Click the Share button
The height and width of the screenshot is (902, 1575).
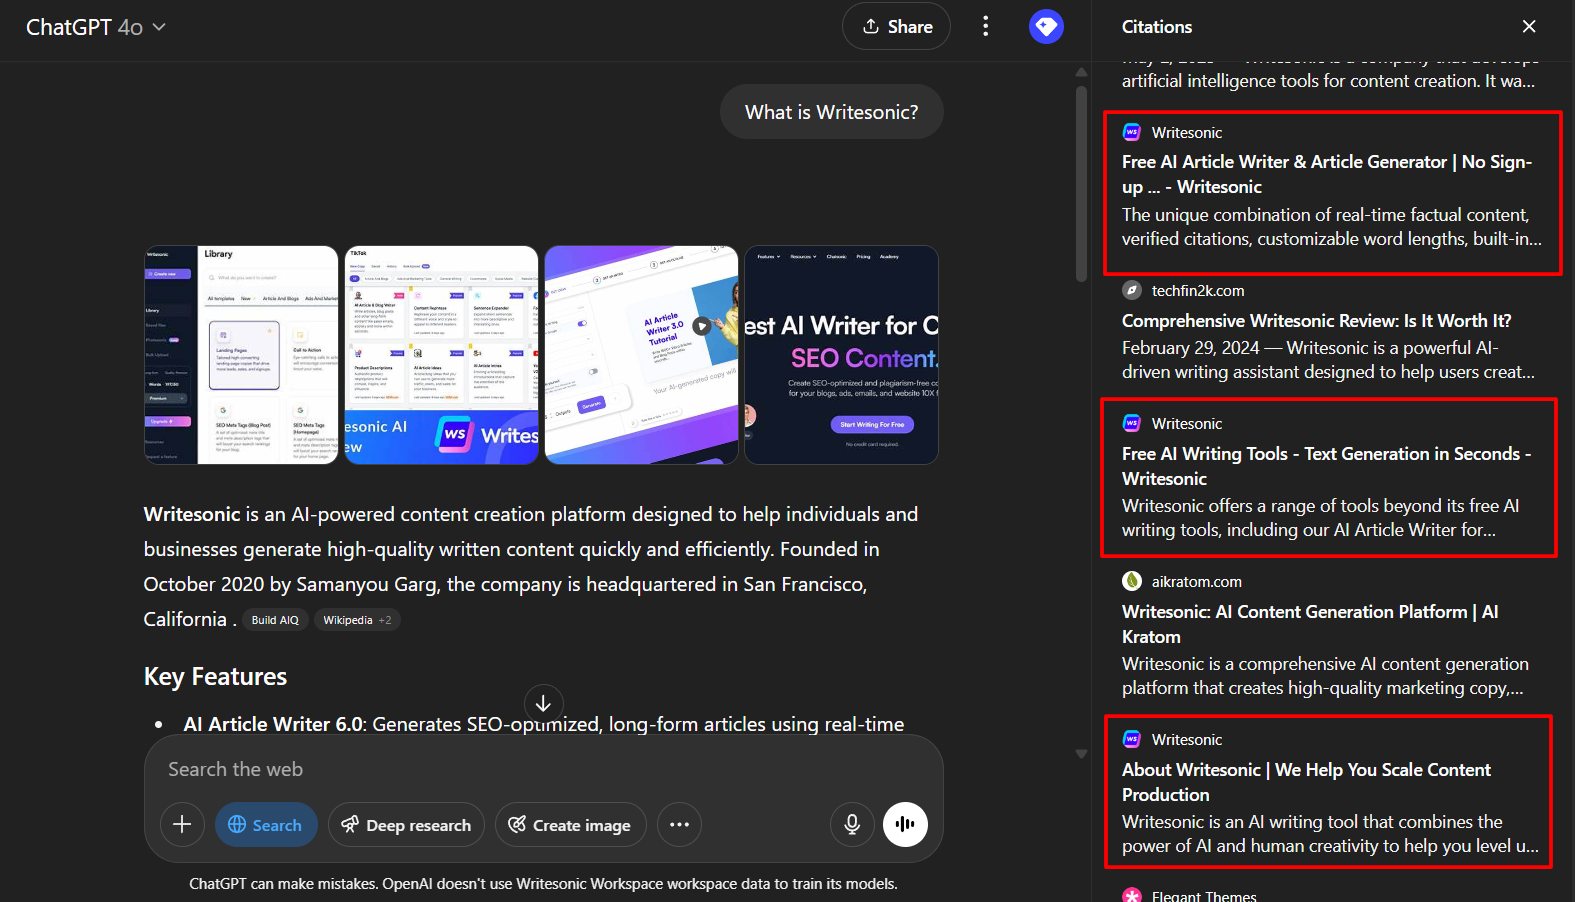tap(896, 27)
